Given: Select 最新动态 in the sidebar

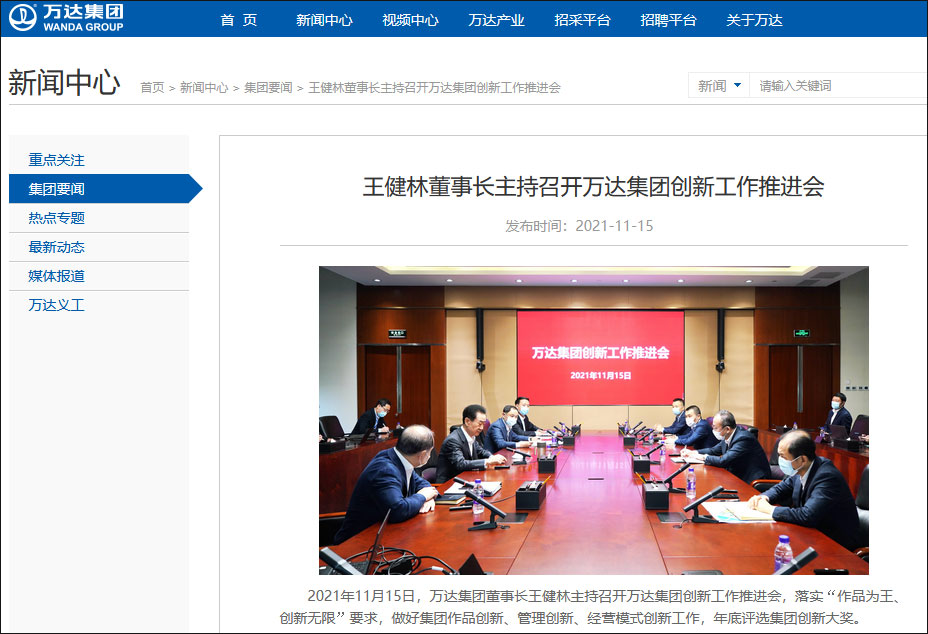Looking at the screenshot, I should [x=99, y=247].
